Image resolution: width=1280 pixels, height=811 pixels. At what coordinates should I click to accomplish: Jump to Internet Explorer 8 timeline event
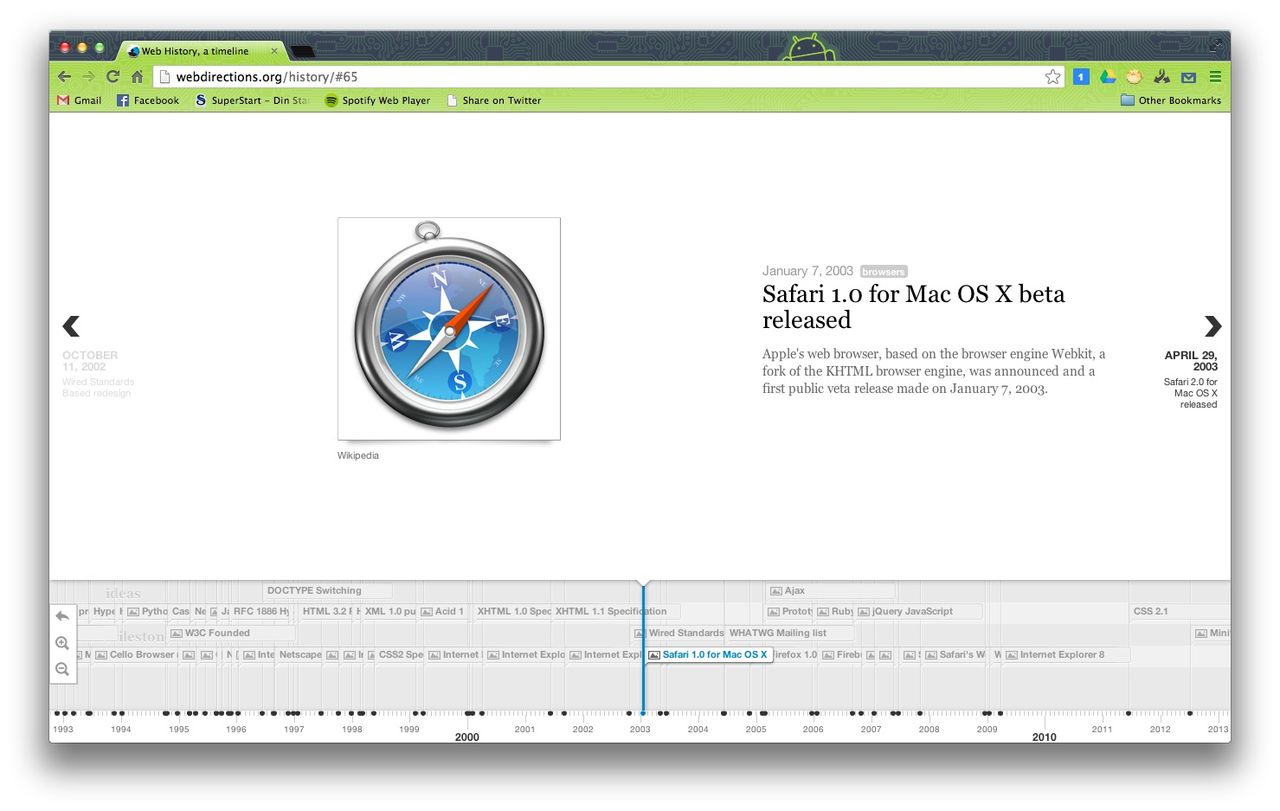[x=1061, y=655]
